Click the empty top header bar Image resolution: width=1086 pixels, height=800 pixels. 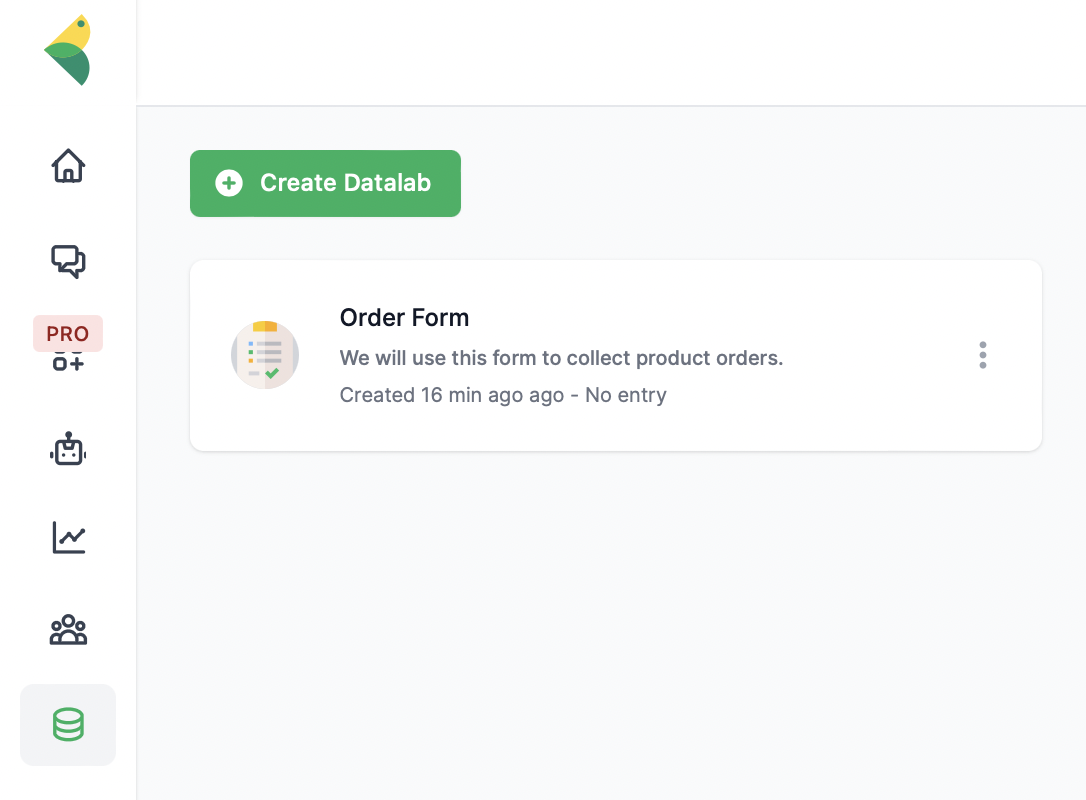click(x=610, y=52)
